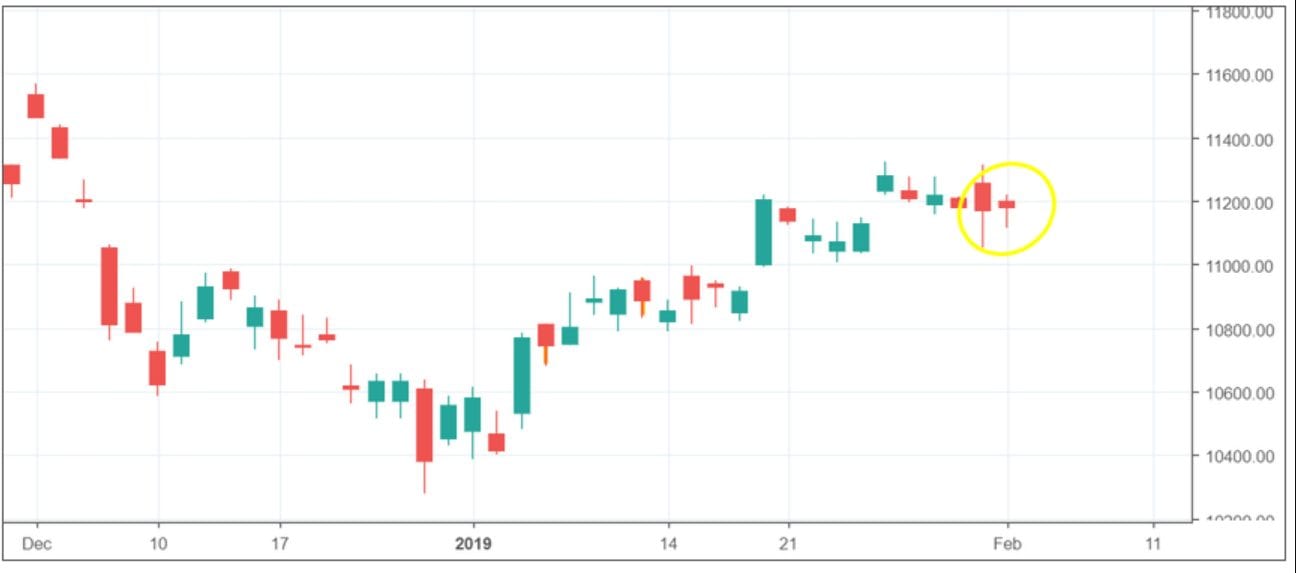Click the red candle with the lowest wick near 10300

424,425
